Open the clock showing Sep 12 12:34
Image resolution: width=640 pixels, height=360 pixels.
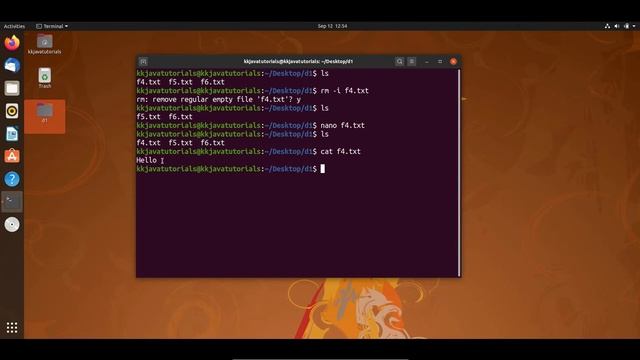(332, 26)
